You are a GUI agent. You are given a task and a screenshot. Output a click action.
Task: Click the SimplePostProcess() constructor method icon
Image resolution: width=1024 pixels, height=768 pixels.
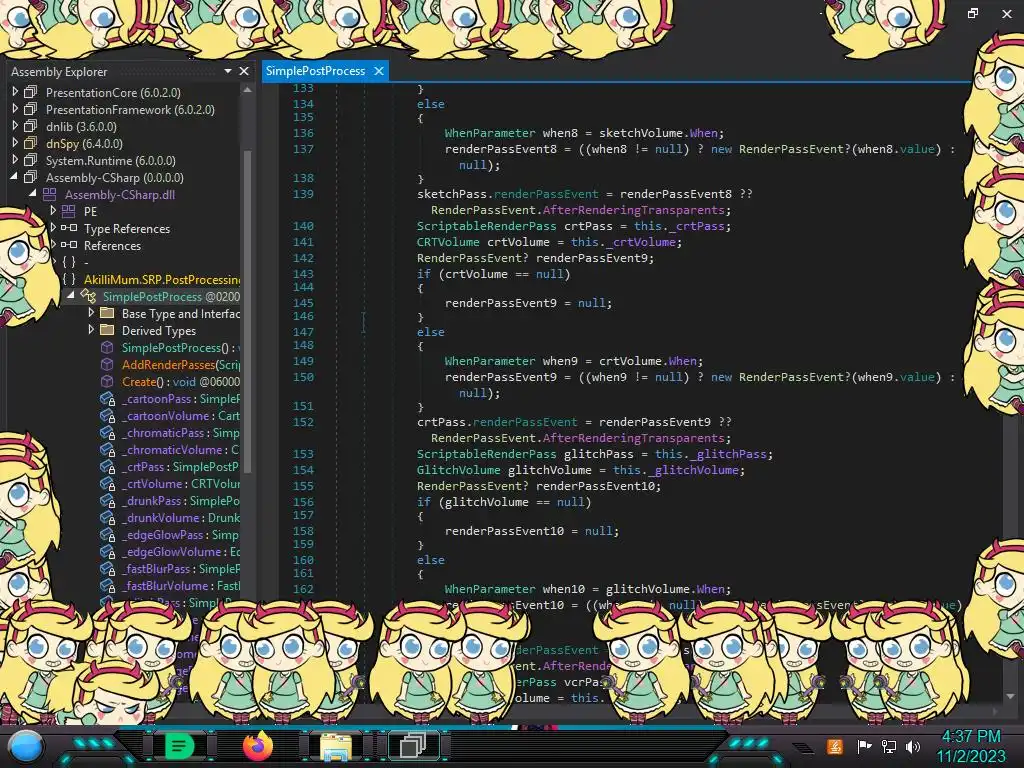(x=107, y=347)
